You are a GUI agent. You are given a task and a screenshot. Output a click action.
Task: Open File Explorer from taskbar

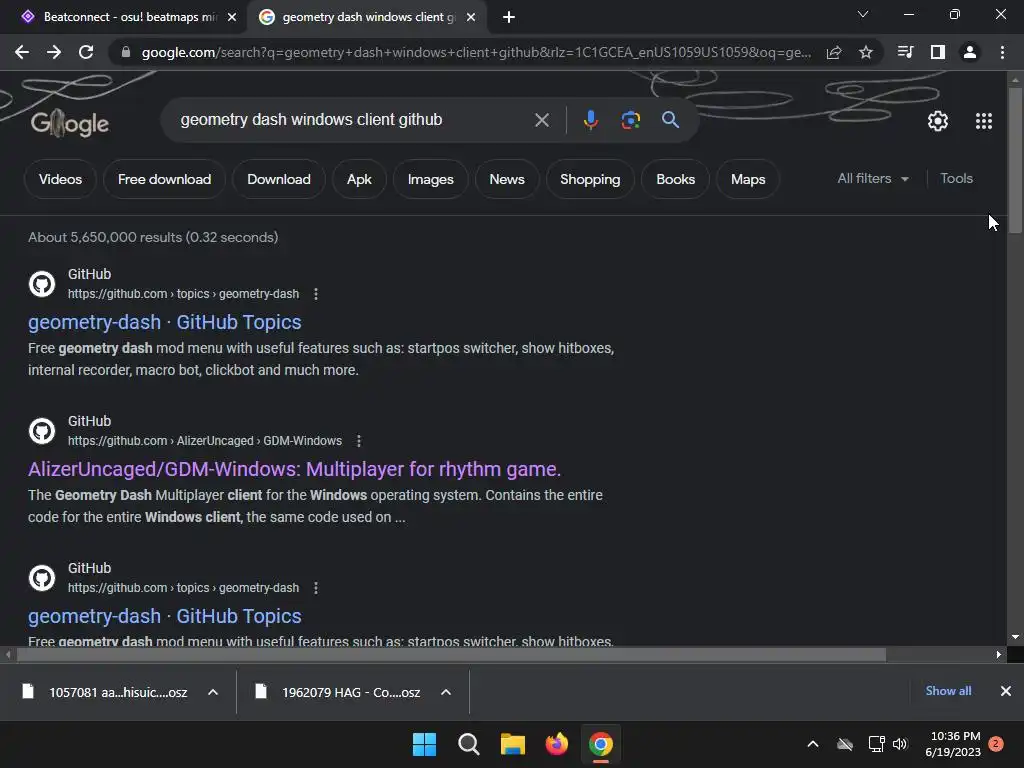point(513,744)
